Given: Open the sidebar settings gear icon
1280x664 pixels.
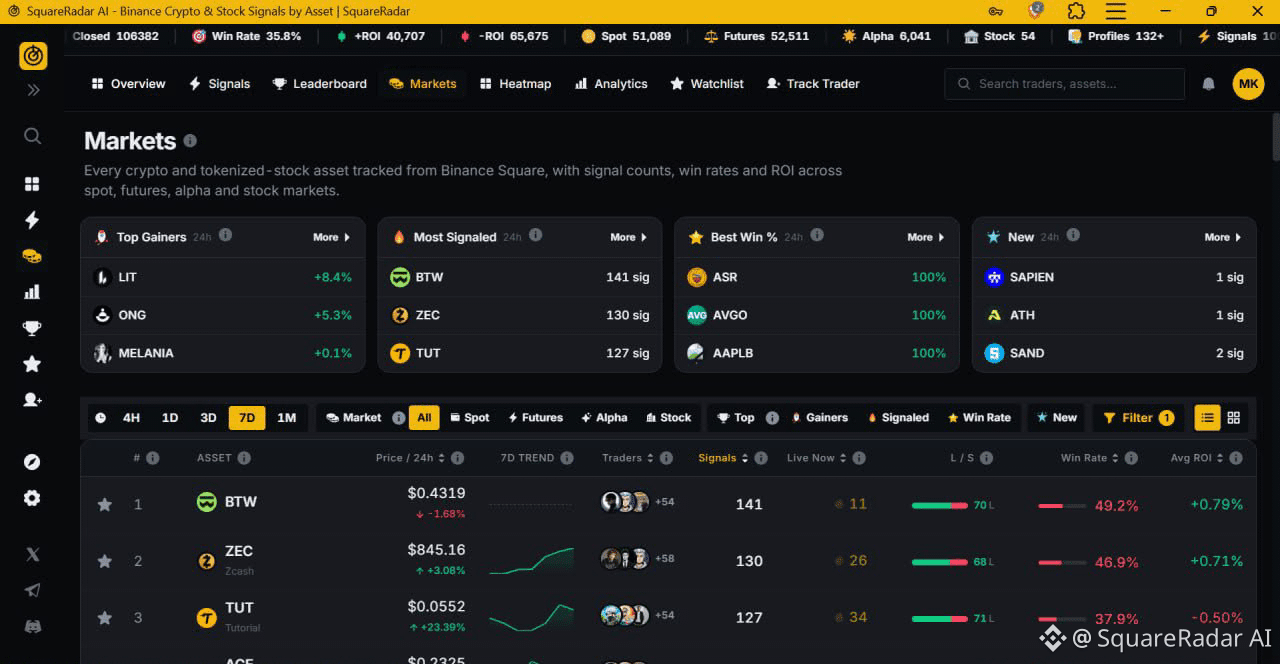Looking at the screenshot, I should click(32, 498).
